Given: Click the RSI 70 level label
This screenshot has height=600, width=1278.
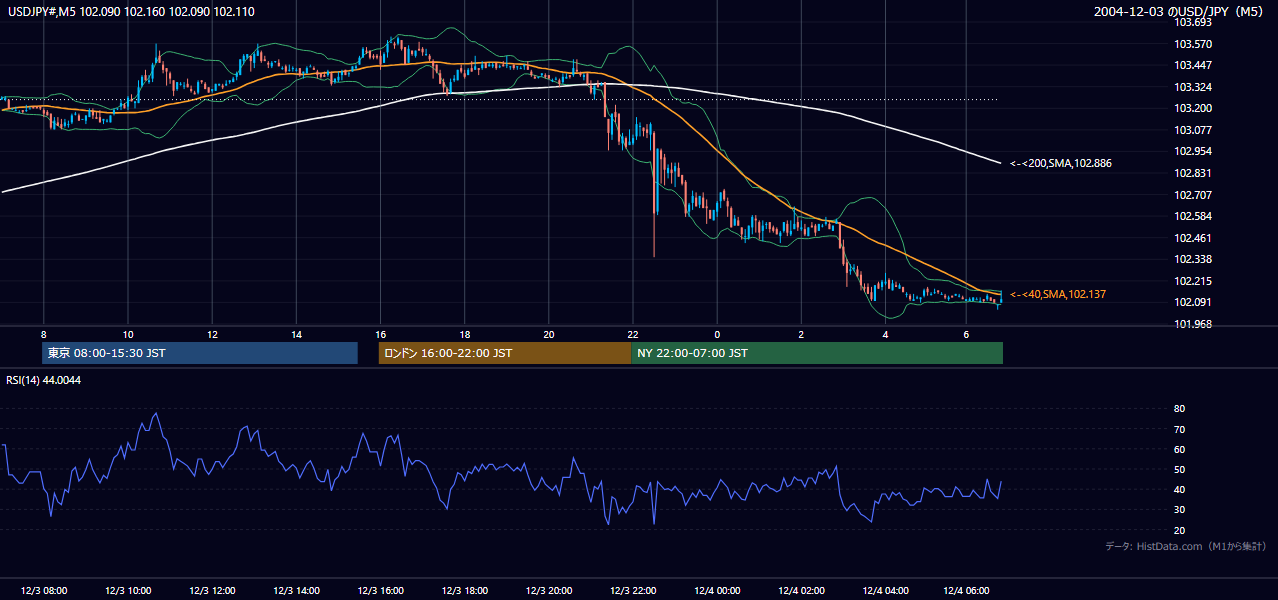Looking at the screenshot, I should click(1179, 429).
